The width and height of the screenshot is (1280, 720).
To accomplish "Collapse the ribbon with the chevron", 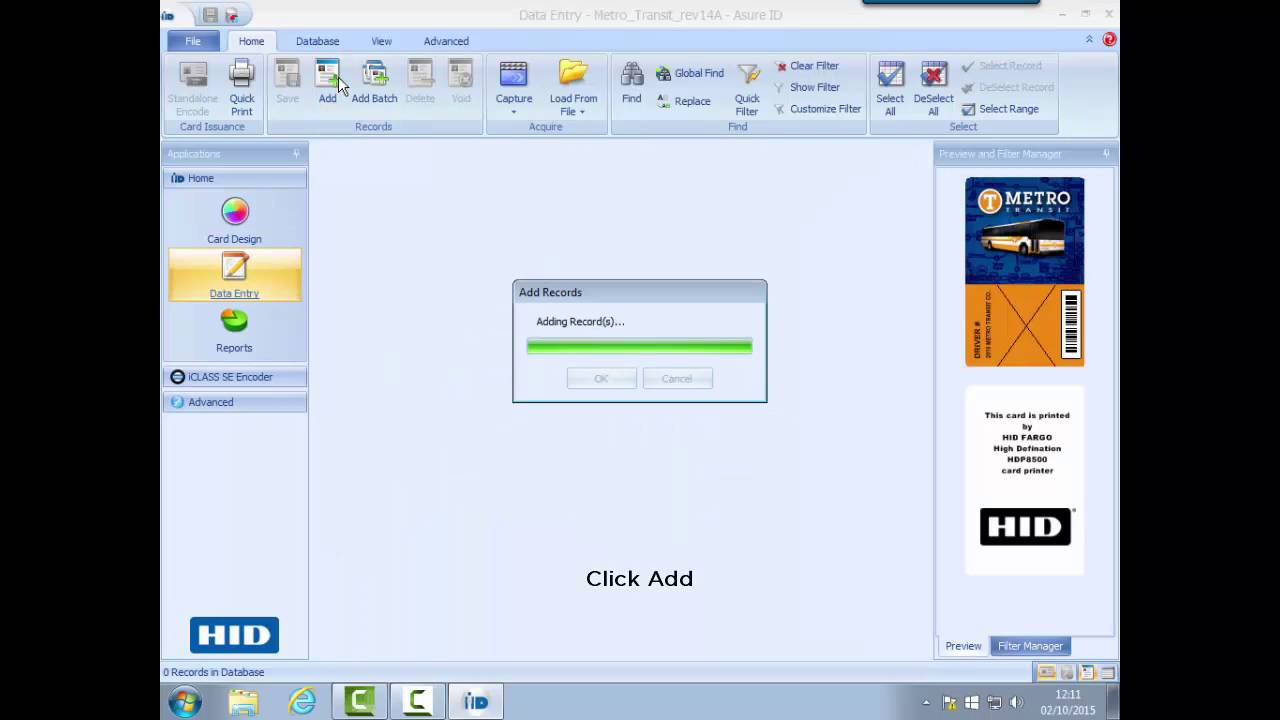I will (1089, 40).
